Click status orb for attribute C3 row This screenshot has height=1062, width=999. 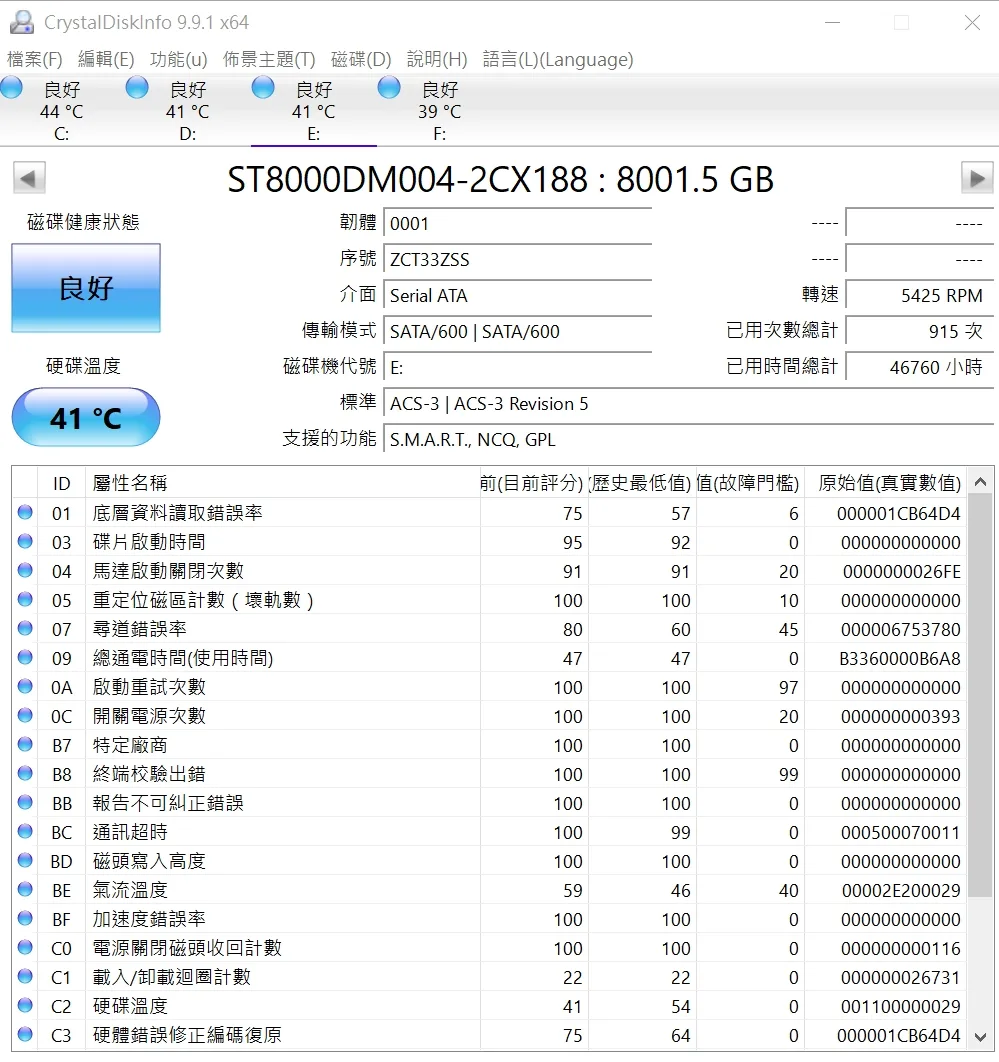[x=25, y=1034]
